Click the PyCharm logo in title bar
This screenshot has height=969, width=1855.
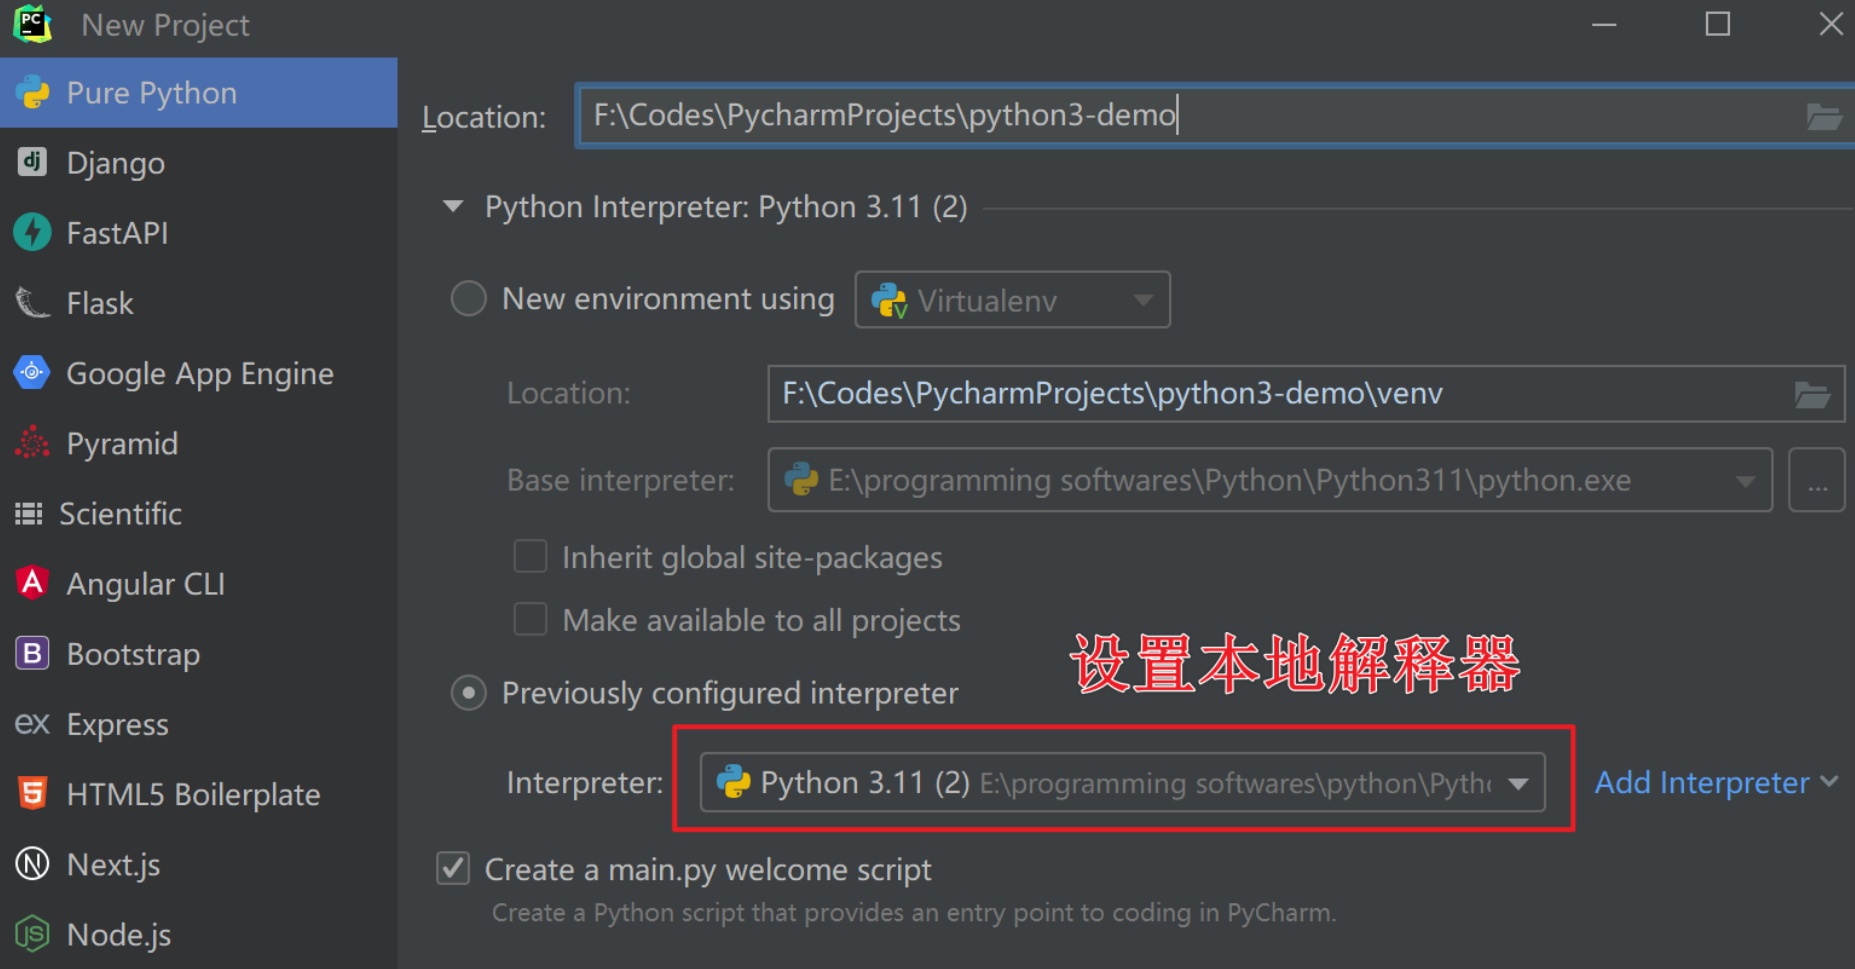[32, 24]
